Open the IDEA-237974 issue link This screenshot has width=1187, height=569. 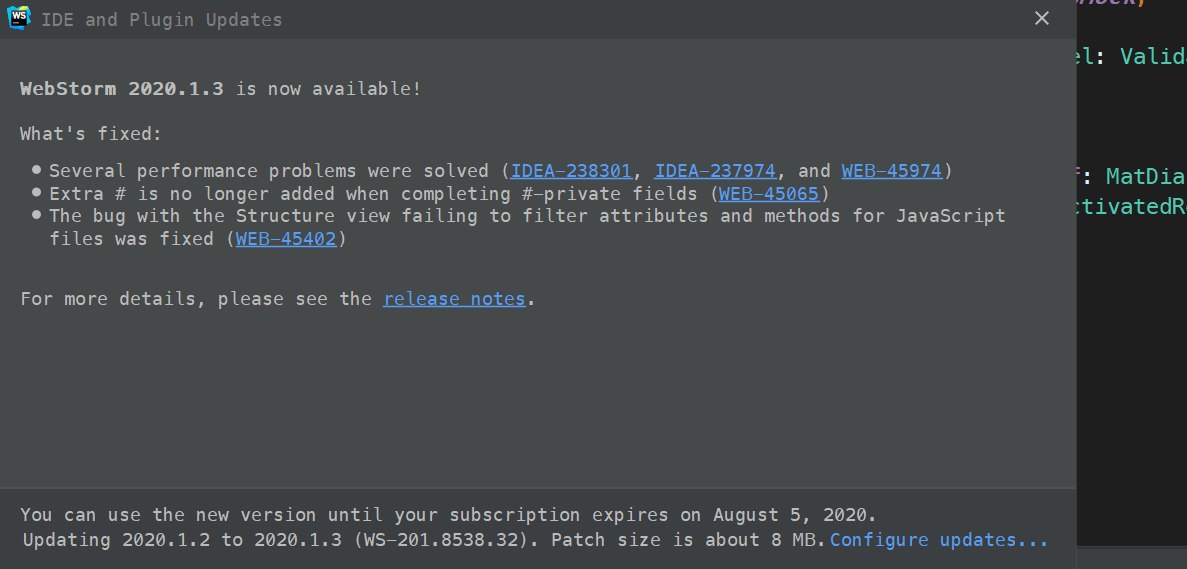pyautogui.click(x=715, y=171)
